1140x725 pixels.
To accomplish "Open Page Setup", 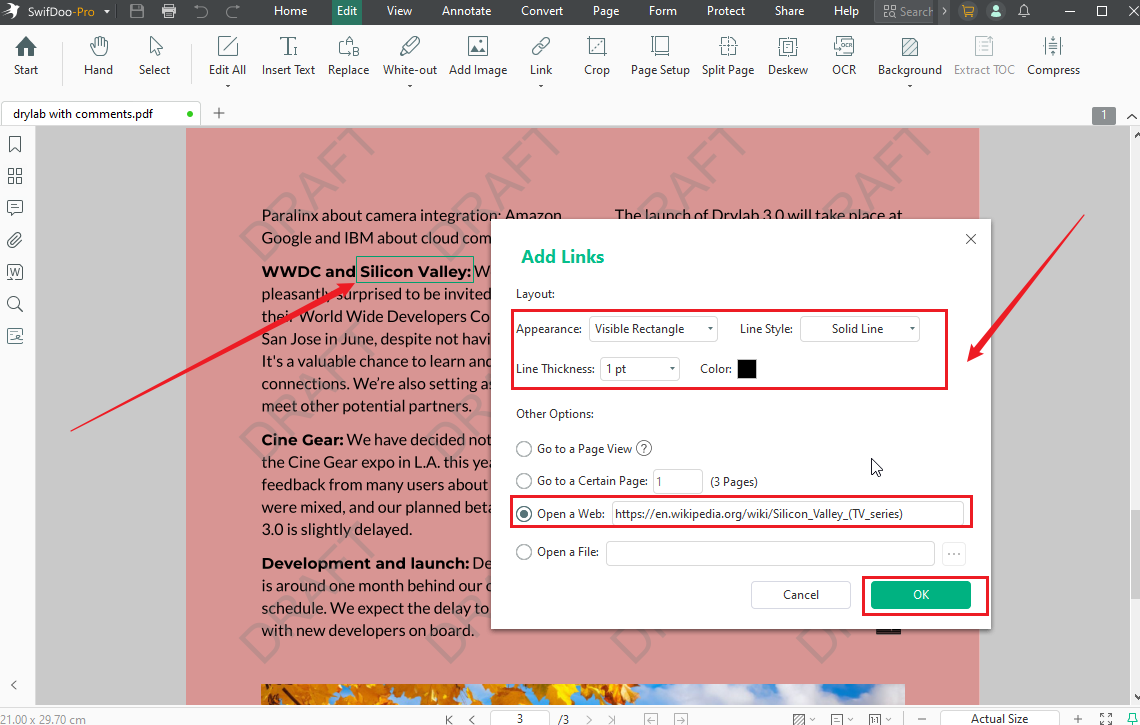I will click(x=660, y=56).
